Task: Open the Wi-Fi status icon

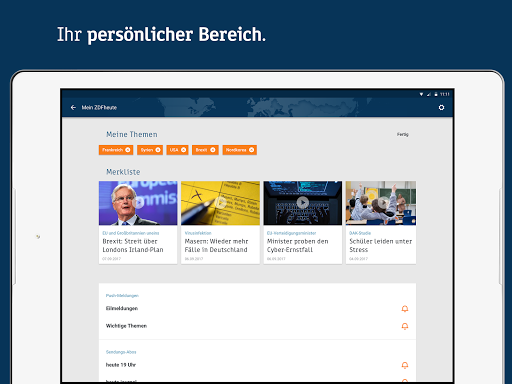Action: pos(421,94)
